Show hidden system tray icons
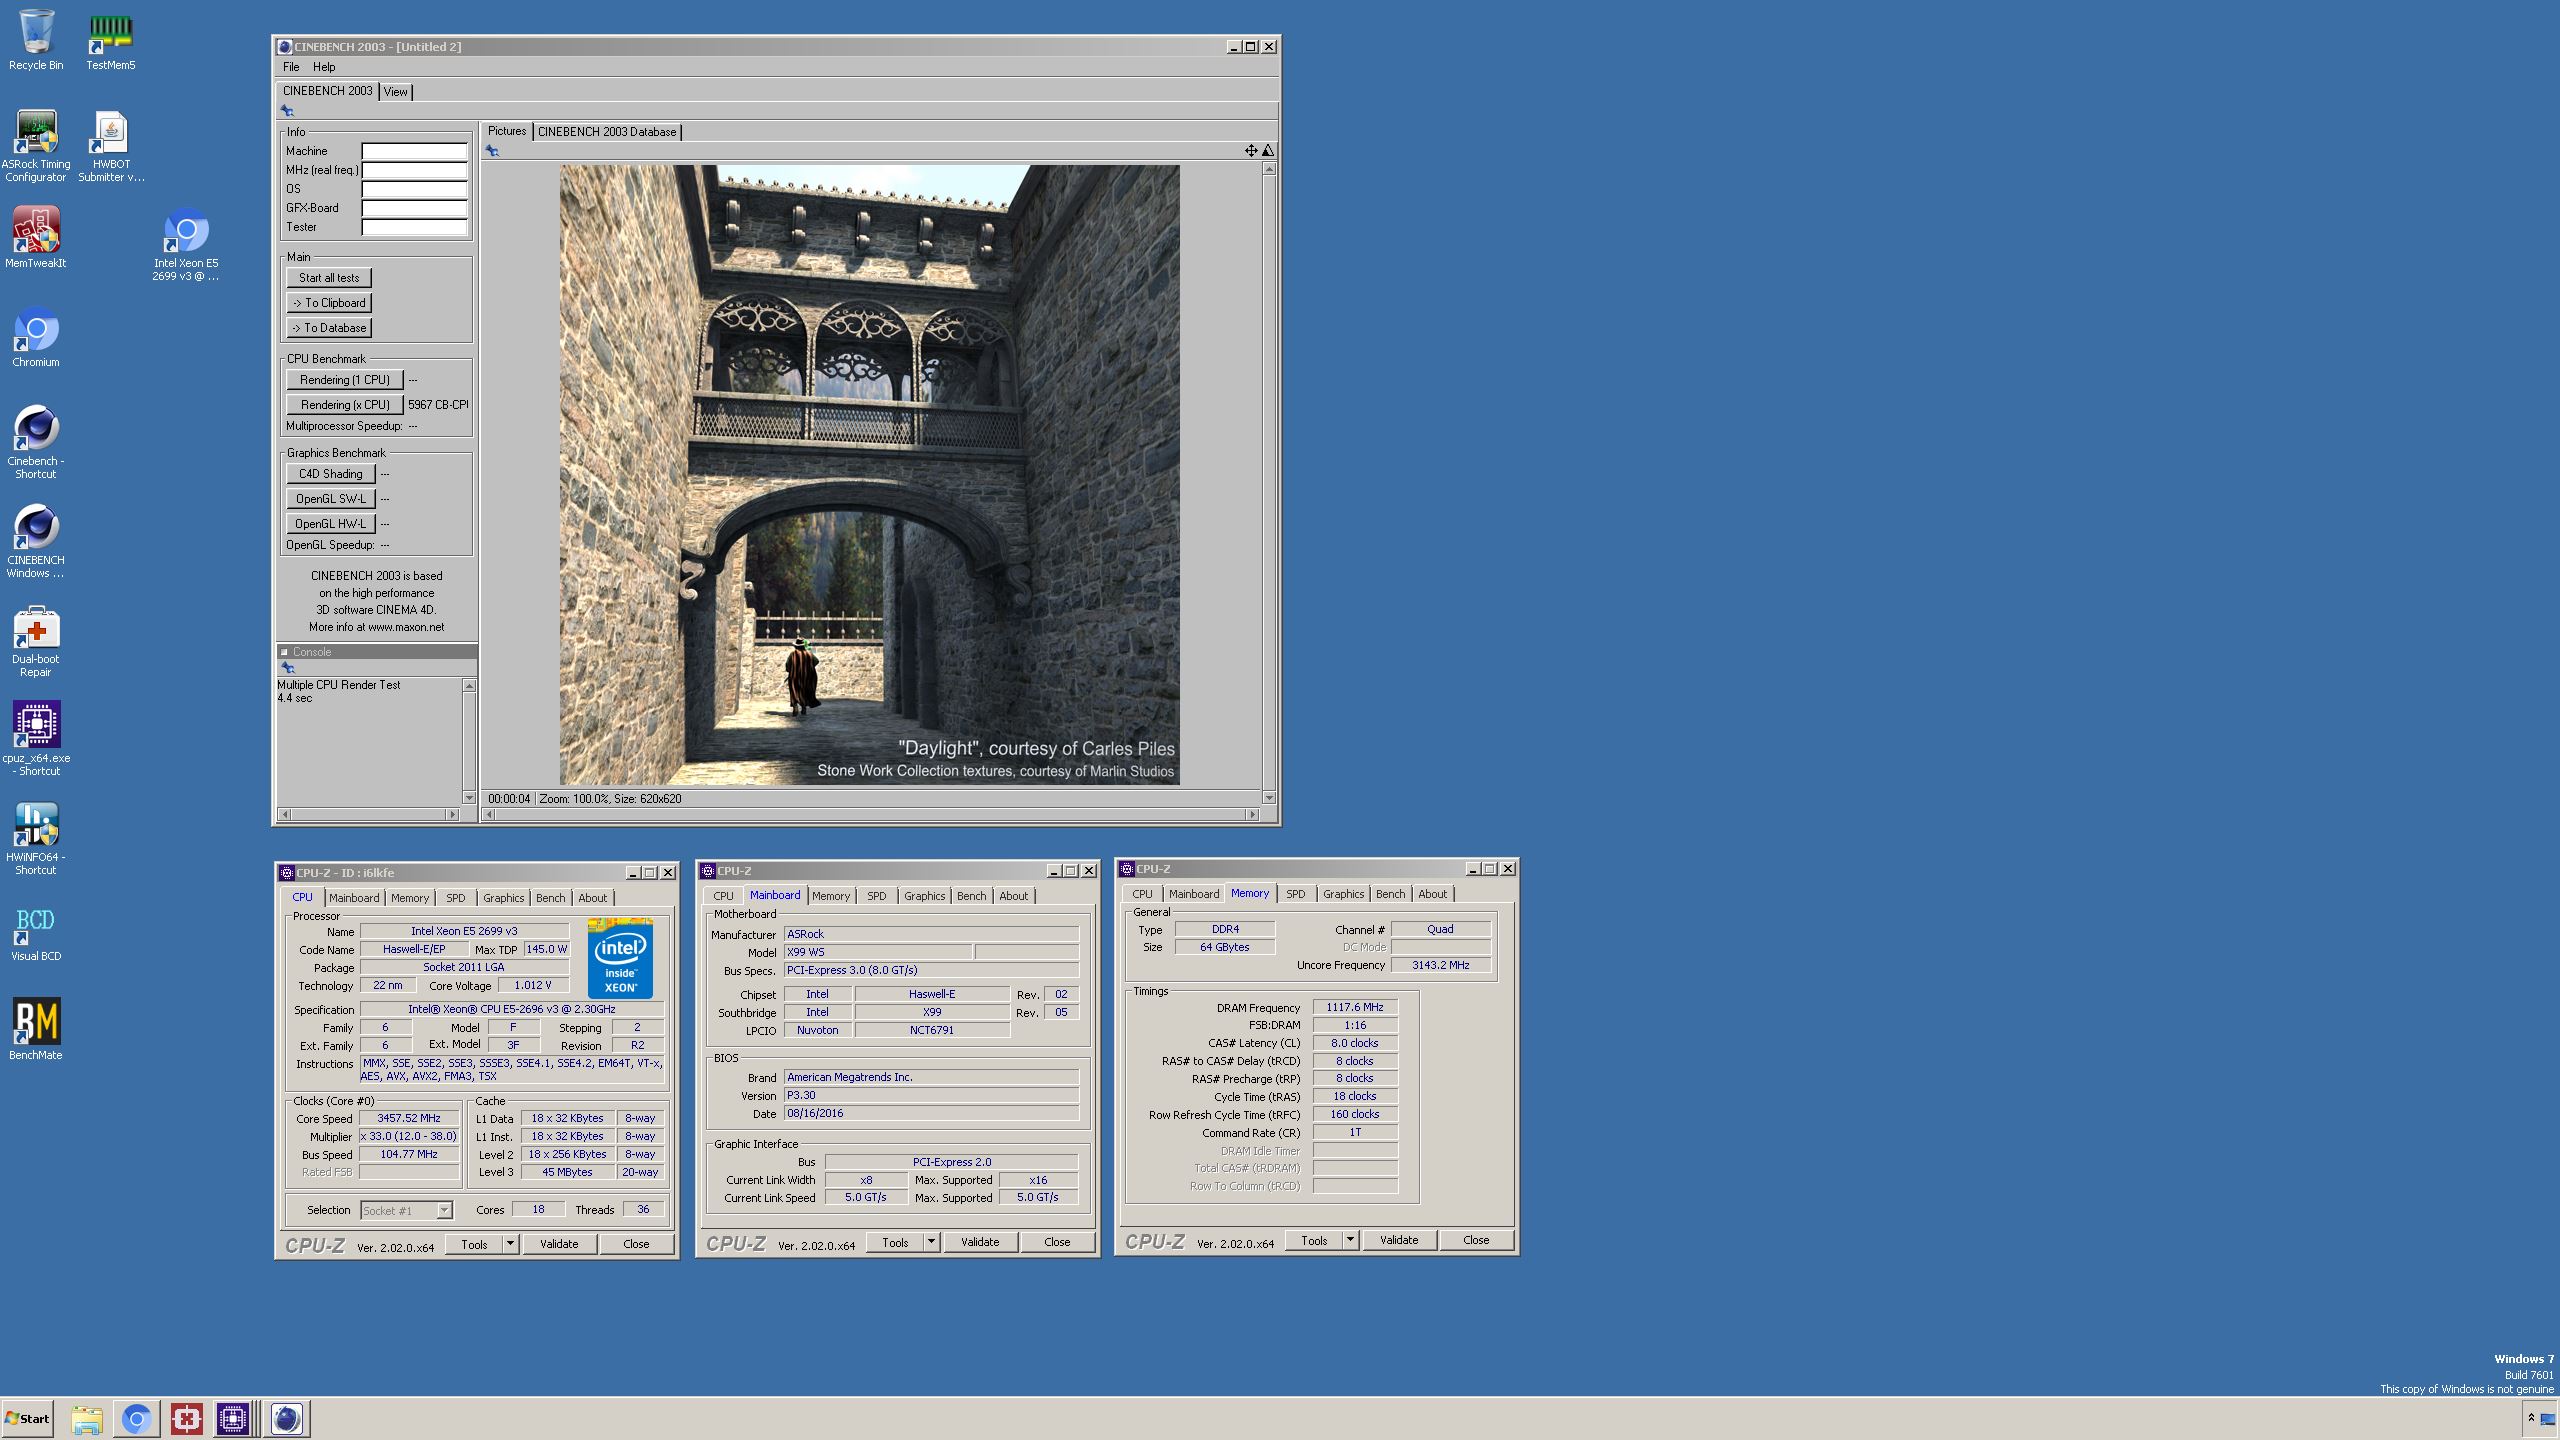 [x=2531, y=1418]
